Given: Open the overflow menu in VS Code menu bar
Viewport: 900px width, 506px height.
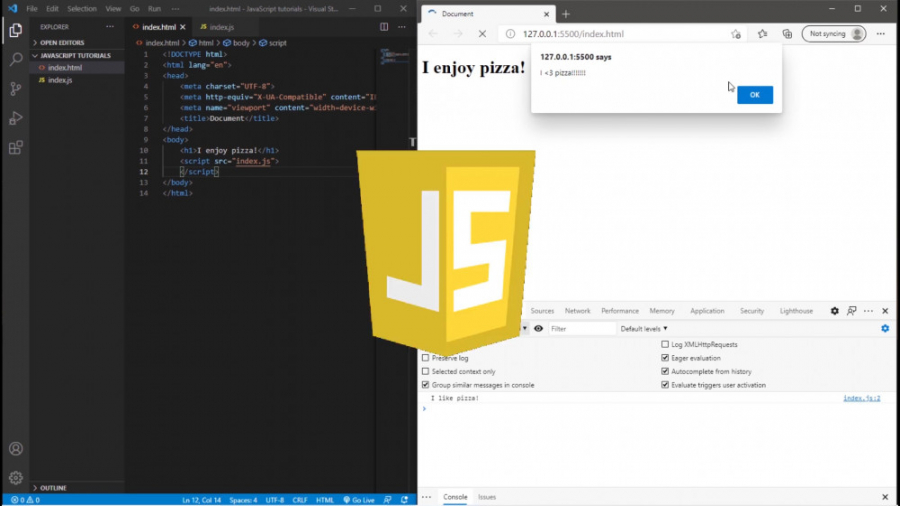Looking at the screenshot, I should [175, 9].
